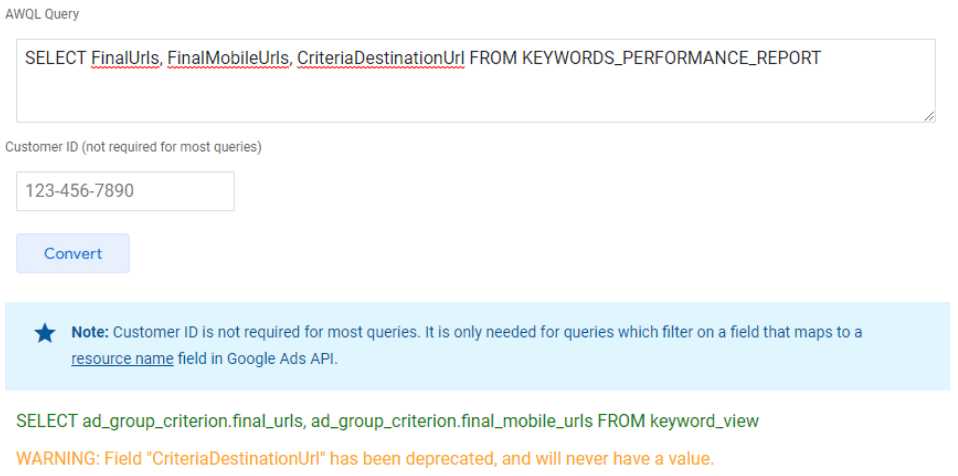Image resolution: width=958 pixels, height=476 pixels.
Task: Click the bold Note: text
Action: point(90,332)
